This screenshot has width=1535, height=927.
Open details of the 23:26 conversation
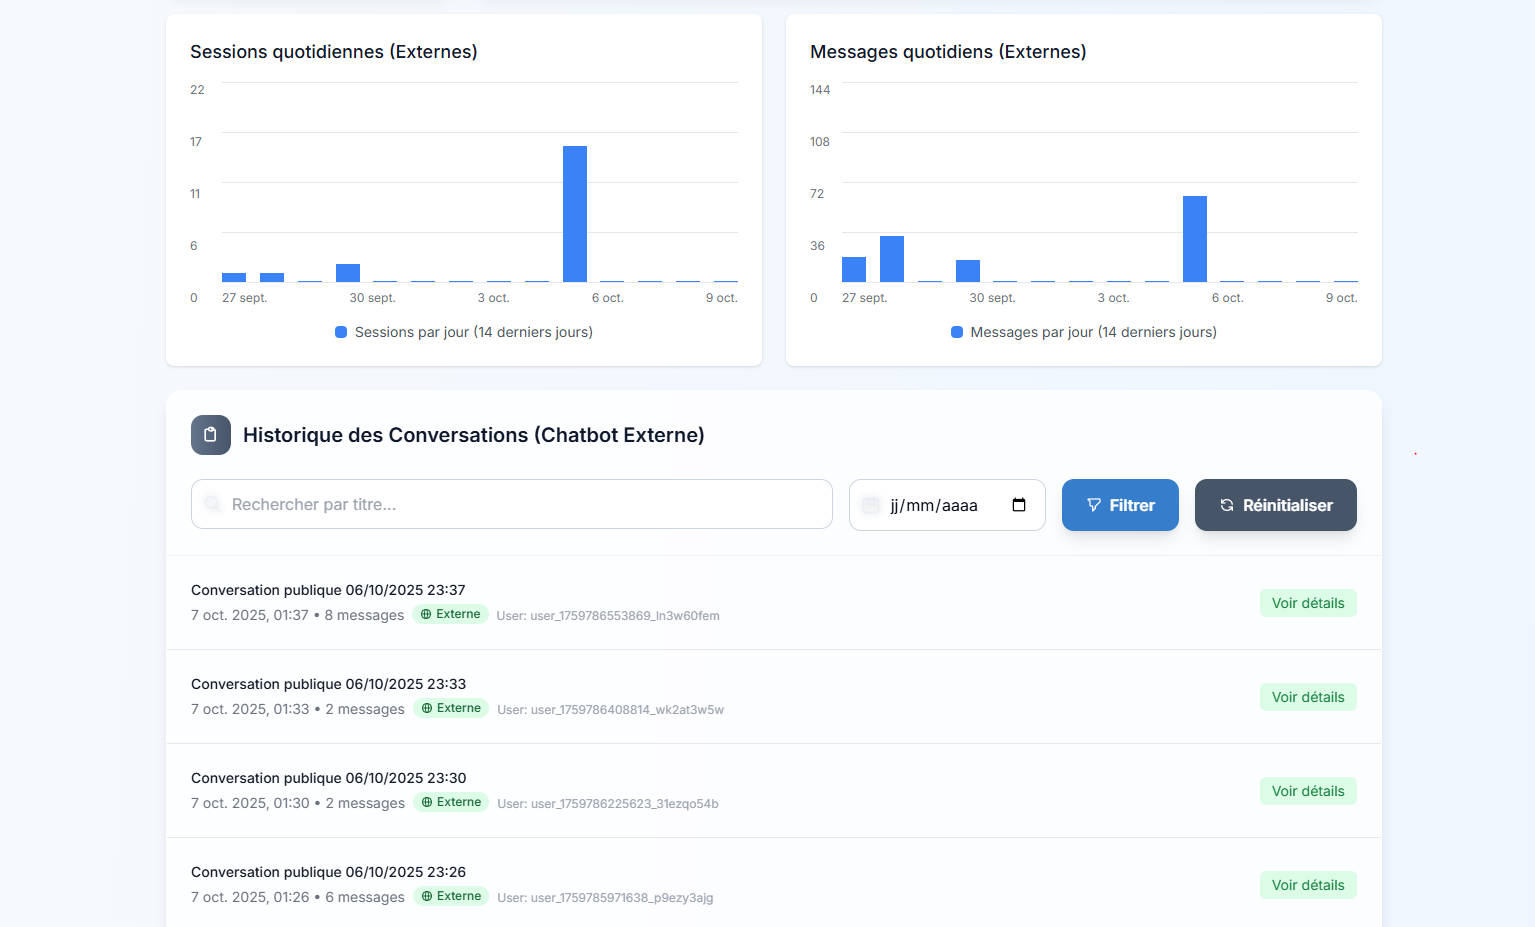pos(1308,885)
